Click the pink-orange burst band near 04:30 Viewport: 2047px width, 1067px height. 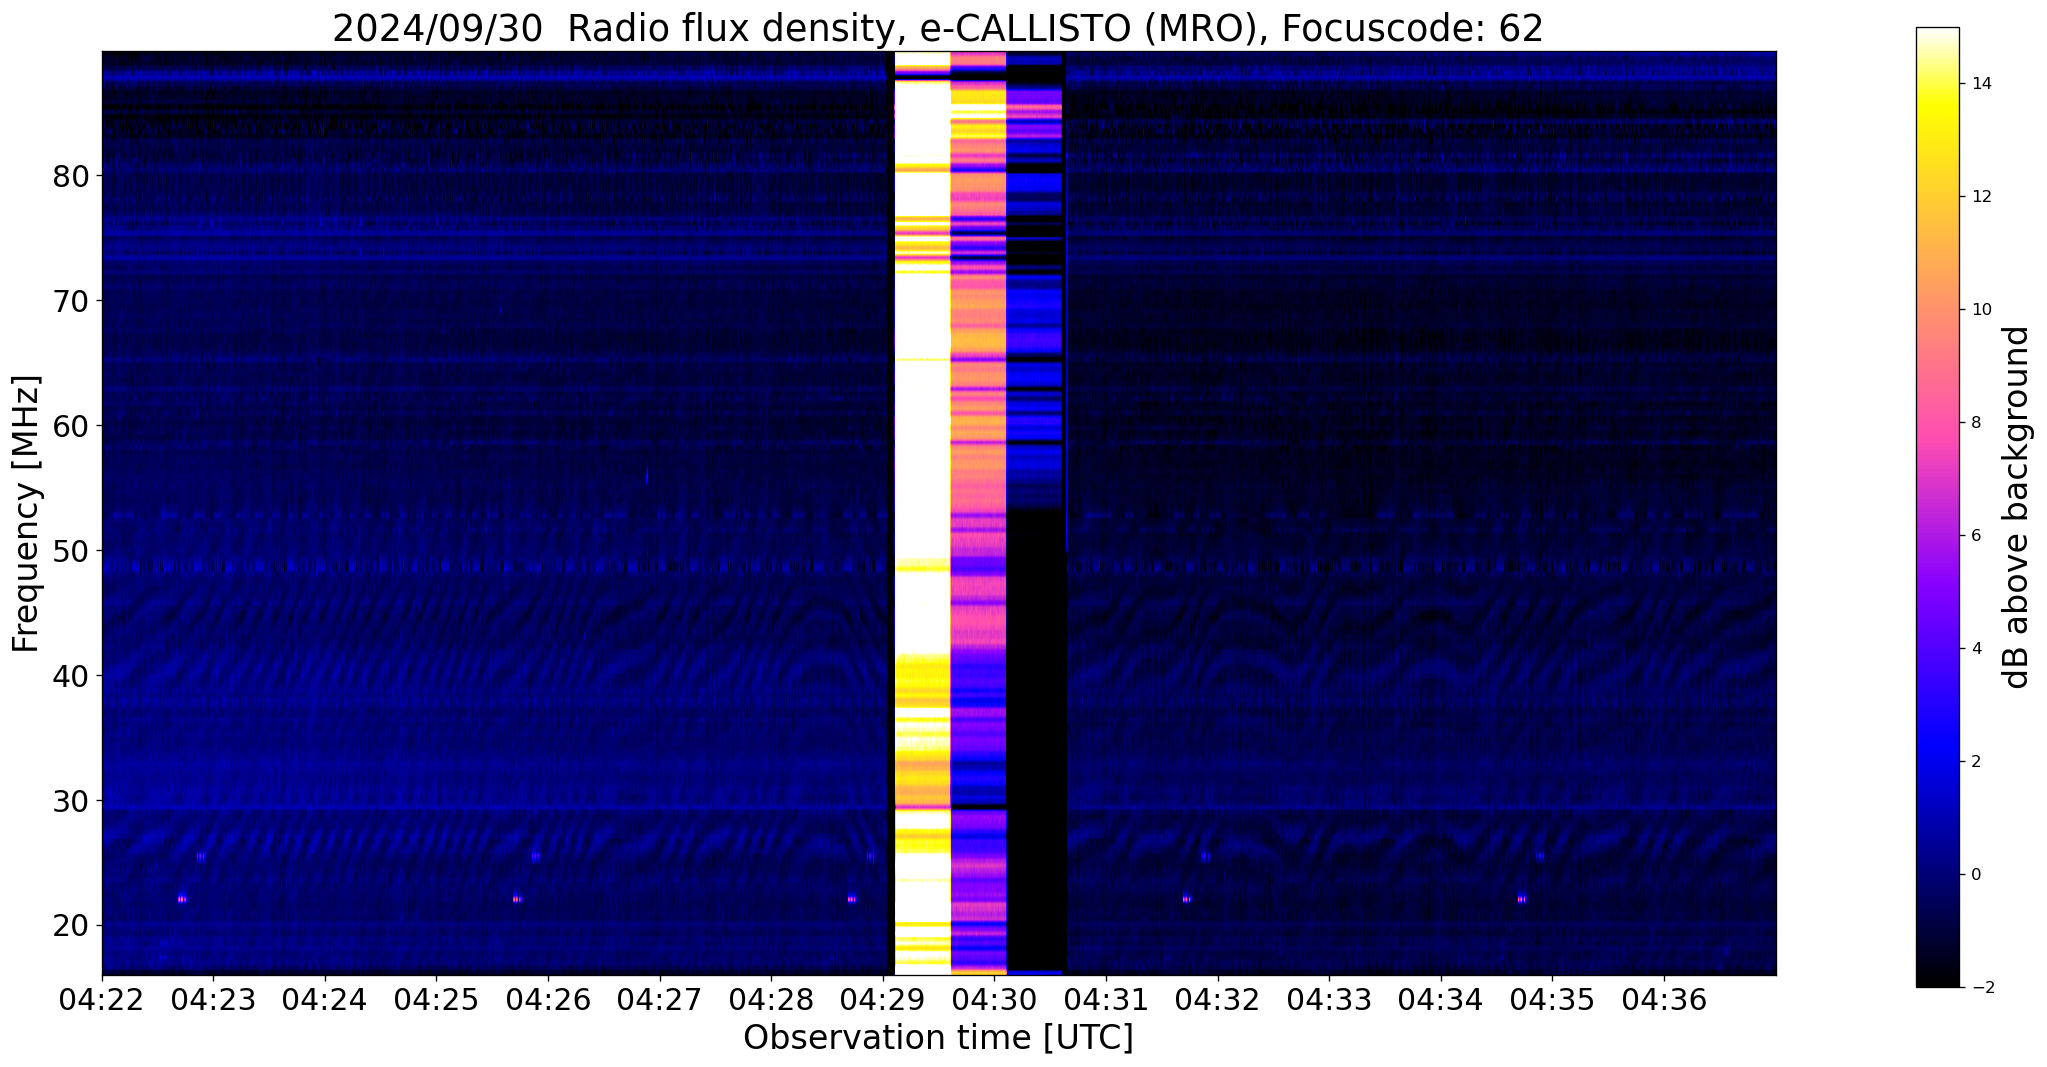pos(978,513)
